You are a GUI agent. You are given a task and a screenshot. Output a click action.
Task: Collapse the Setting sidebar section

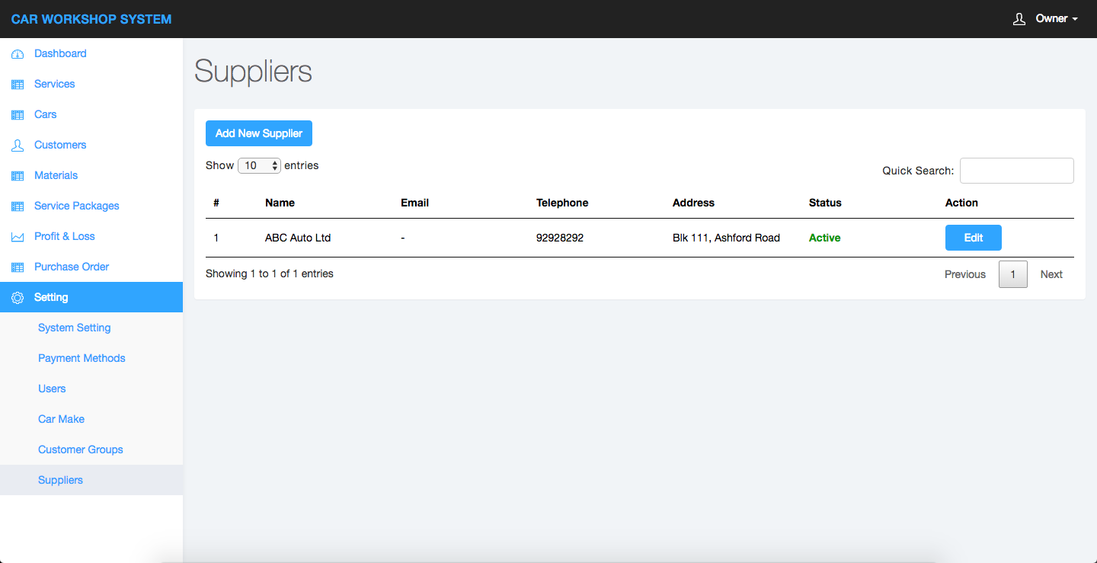tap(51, 298)
